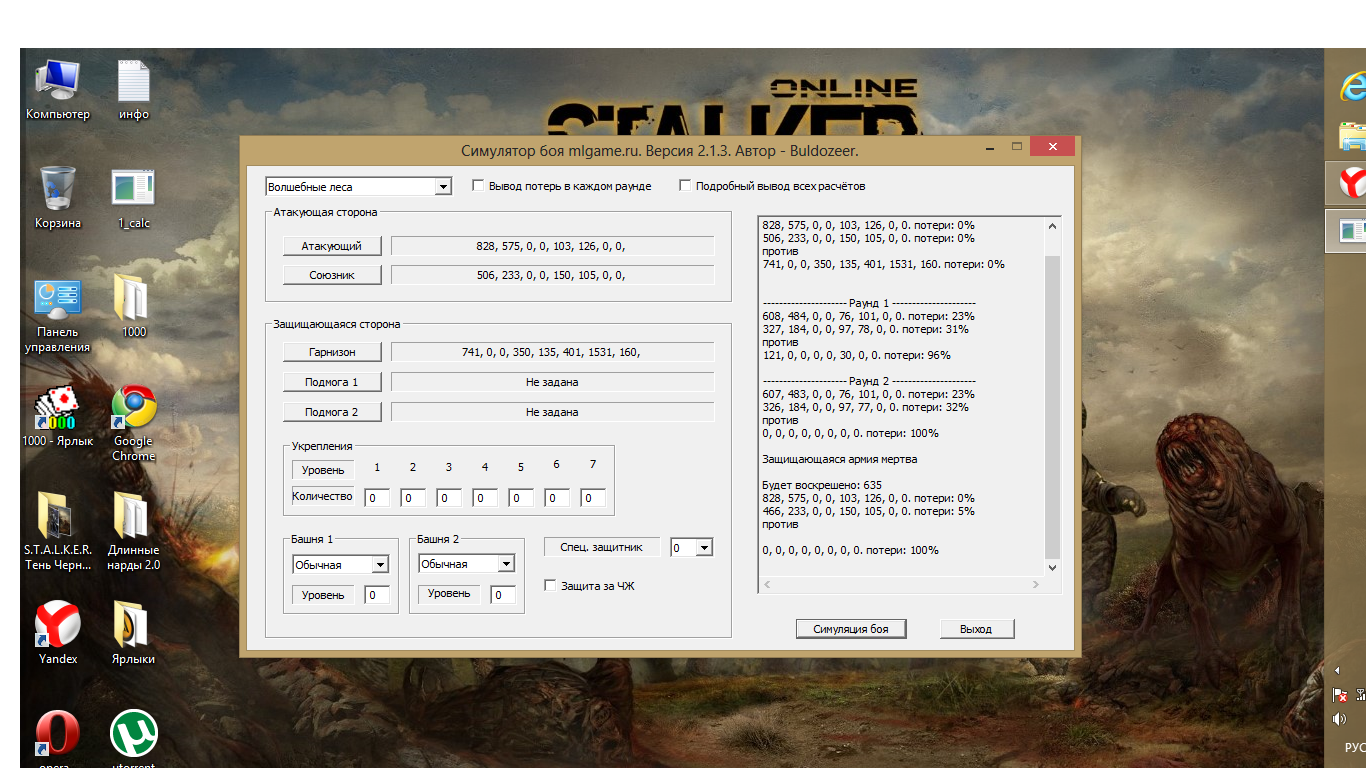Click the Подмога 2 button
This screenshot has width=1366, height=768.
[x=332, y=412]
